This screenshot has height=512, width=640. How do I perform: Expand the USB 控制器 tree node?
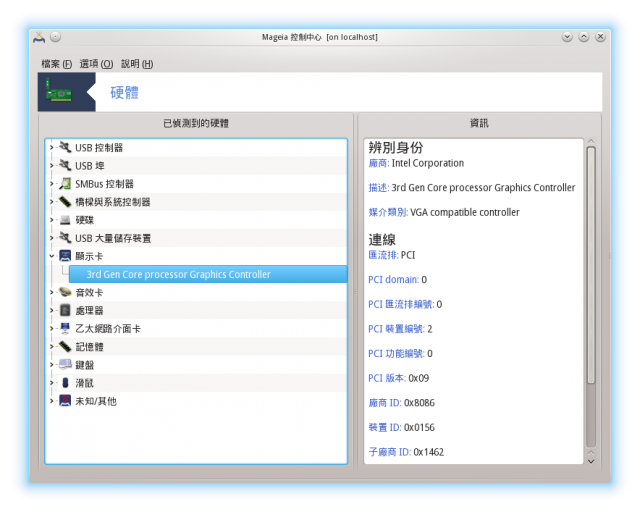(51, 147)
